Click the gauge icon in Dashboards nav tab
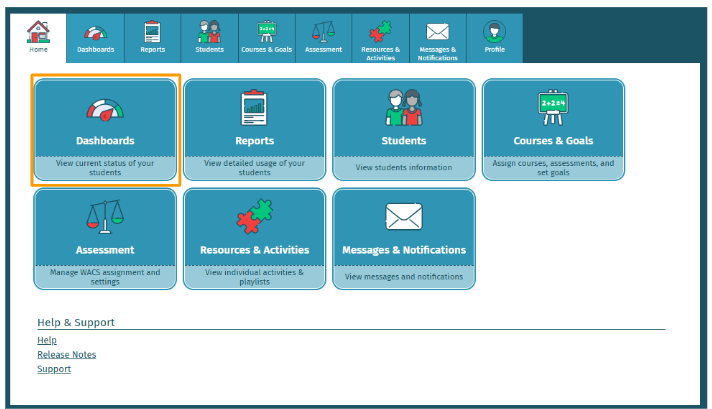Viewport: 712px width, 409px height. pos(95,33)
